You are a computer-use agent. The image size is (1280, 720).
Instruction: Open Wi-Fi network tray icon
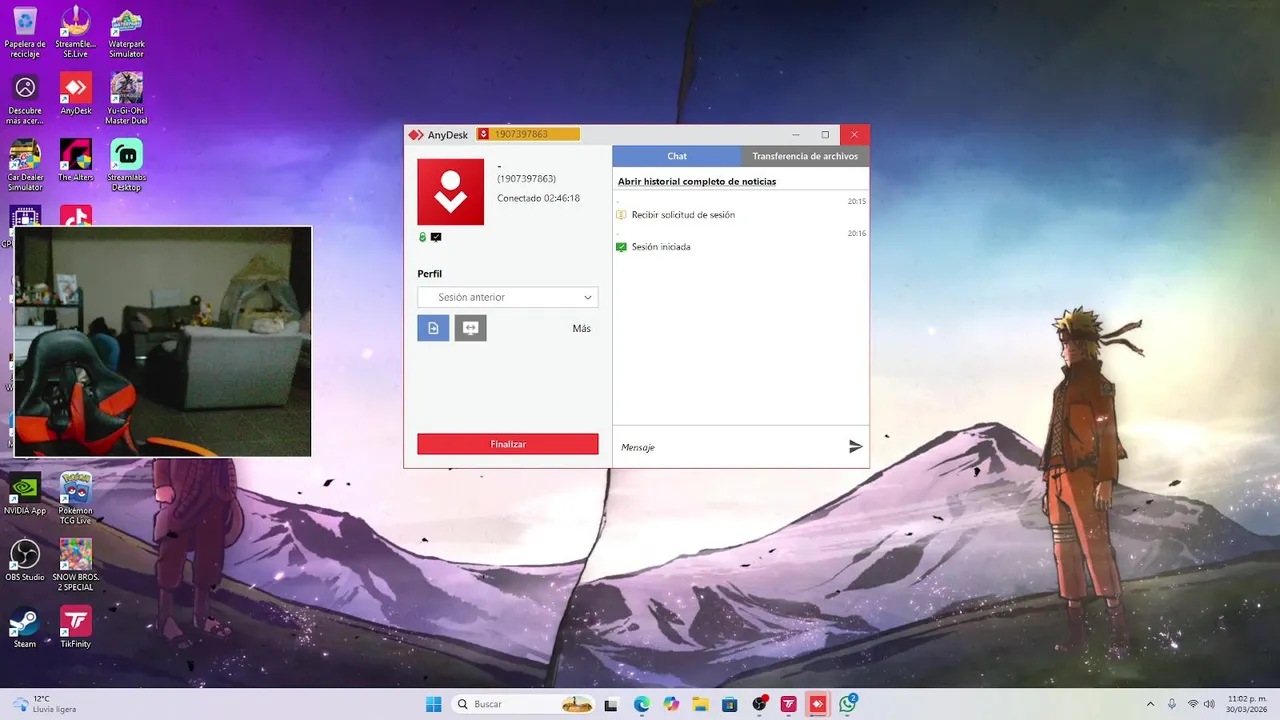coord(1193,704)
